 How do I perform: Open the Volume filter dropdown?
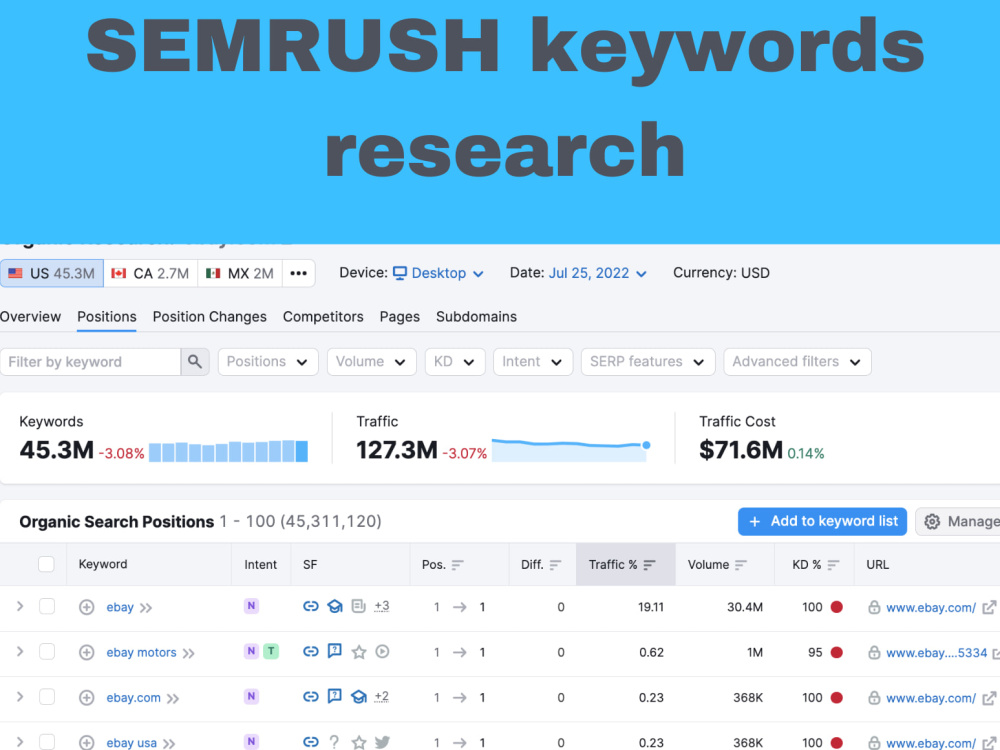point(371,362)
